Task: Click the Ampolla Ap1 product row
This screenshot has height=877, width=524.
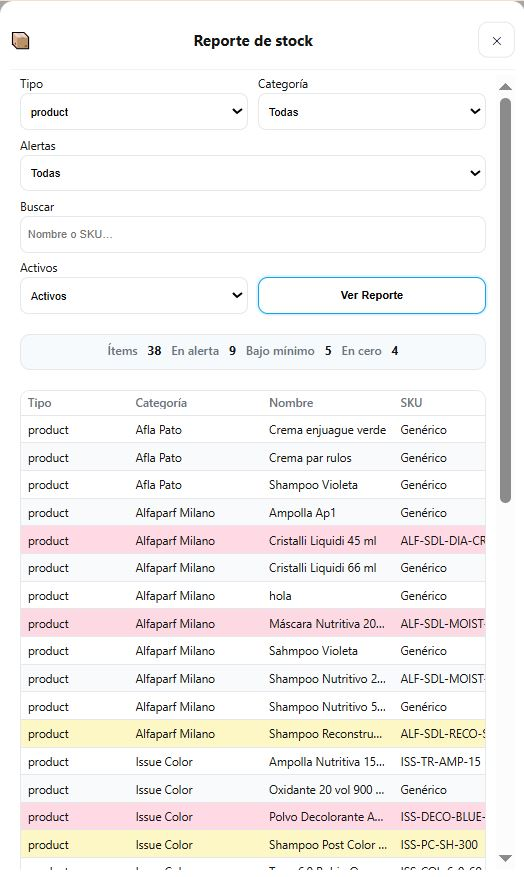Action: 253,513
